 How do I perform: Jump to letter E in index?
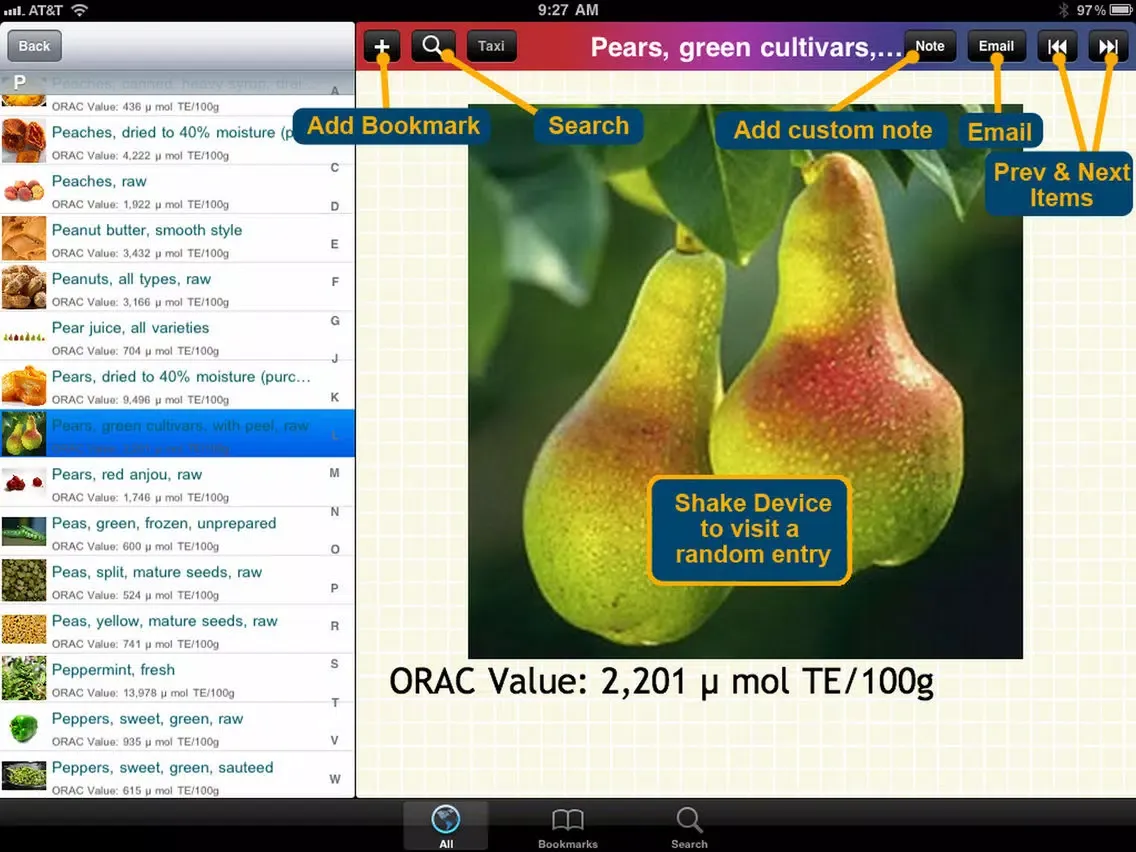(x=335, y=244)
